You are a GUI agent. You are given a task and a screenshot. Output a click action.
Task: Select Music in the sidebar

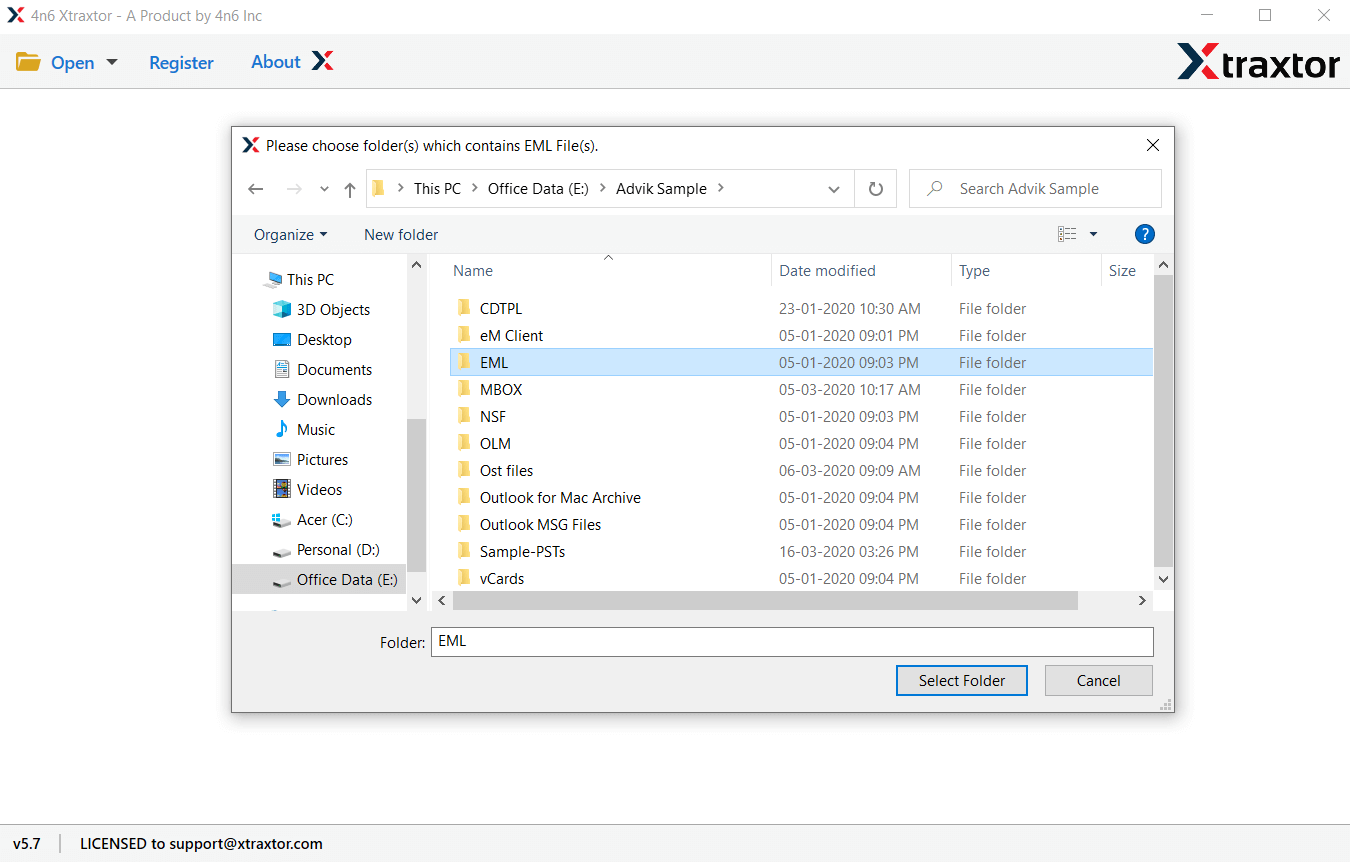pos(305,429)
